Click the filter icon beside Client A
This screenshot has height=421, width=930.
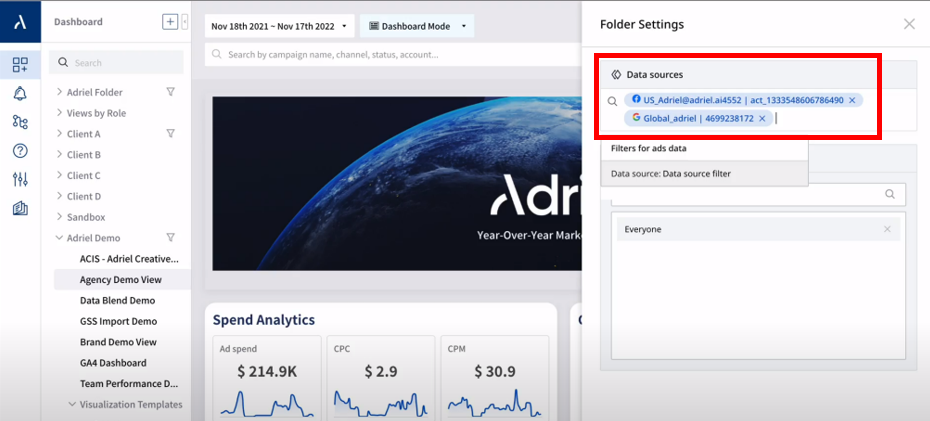click(170, 133)
